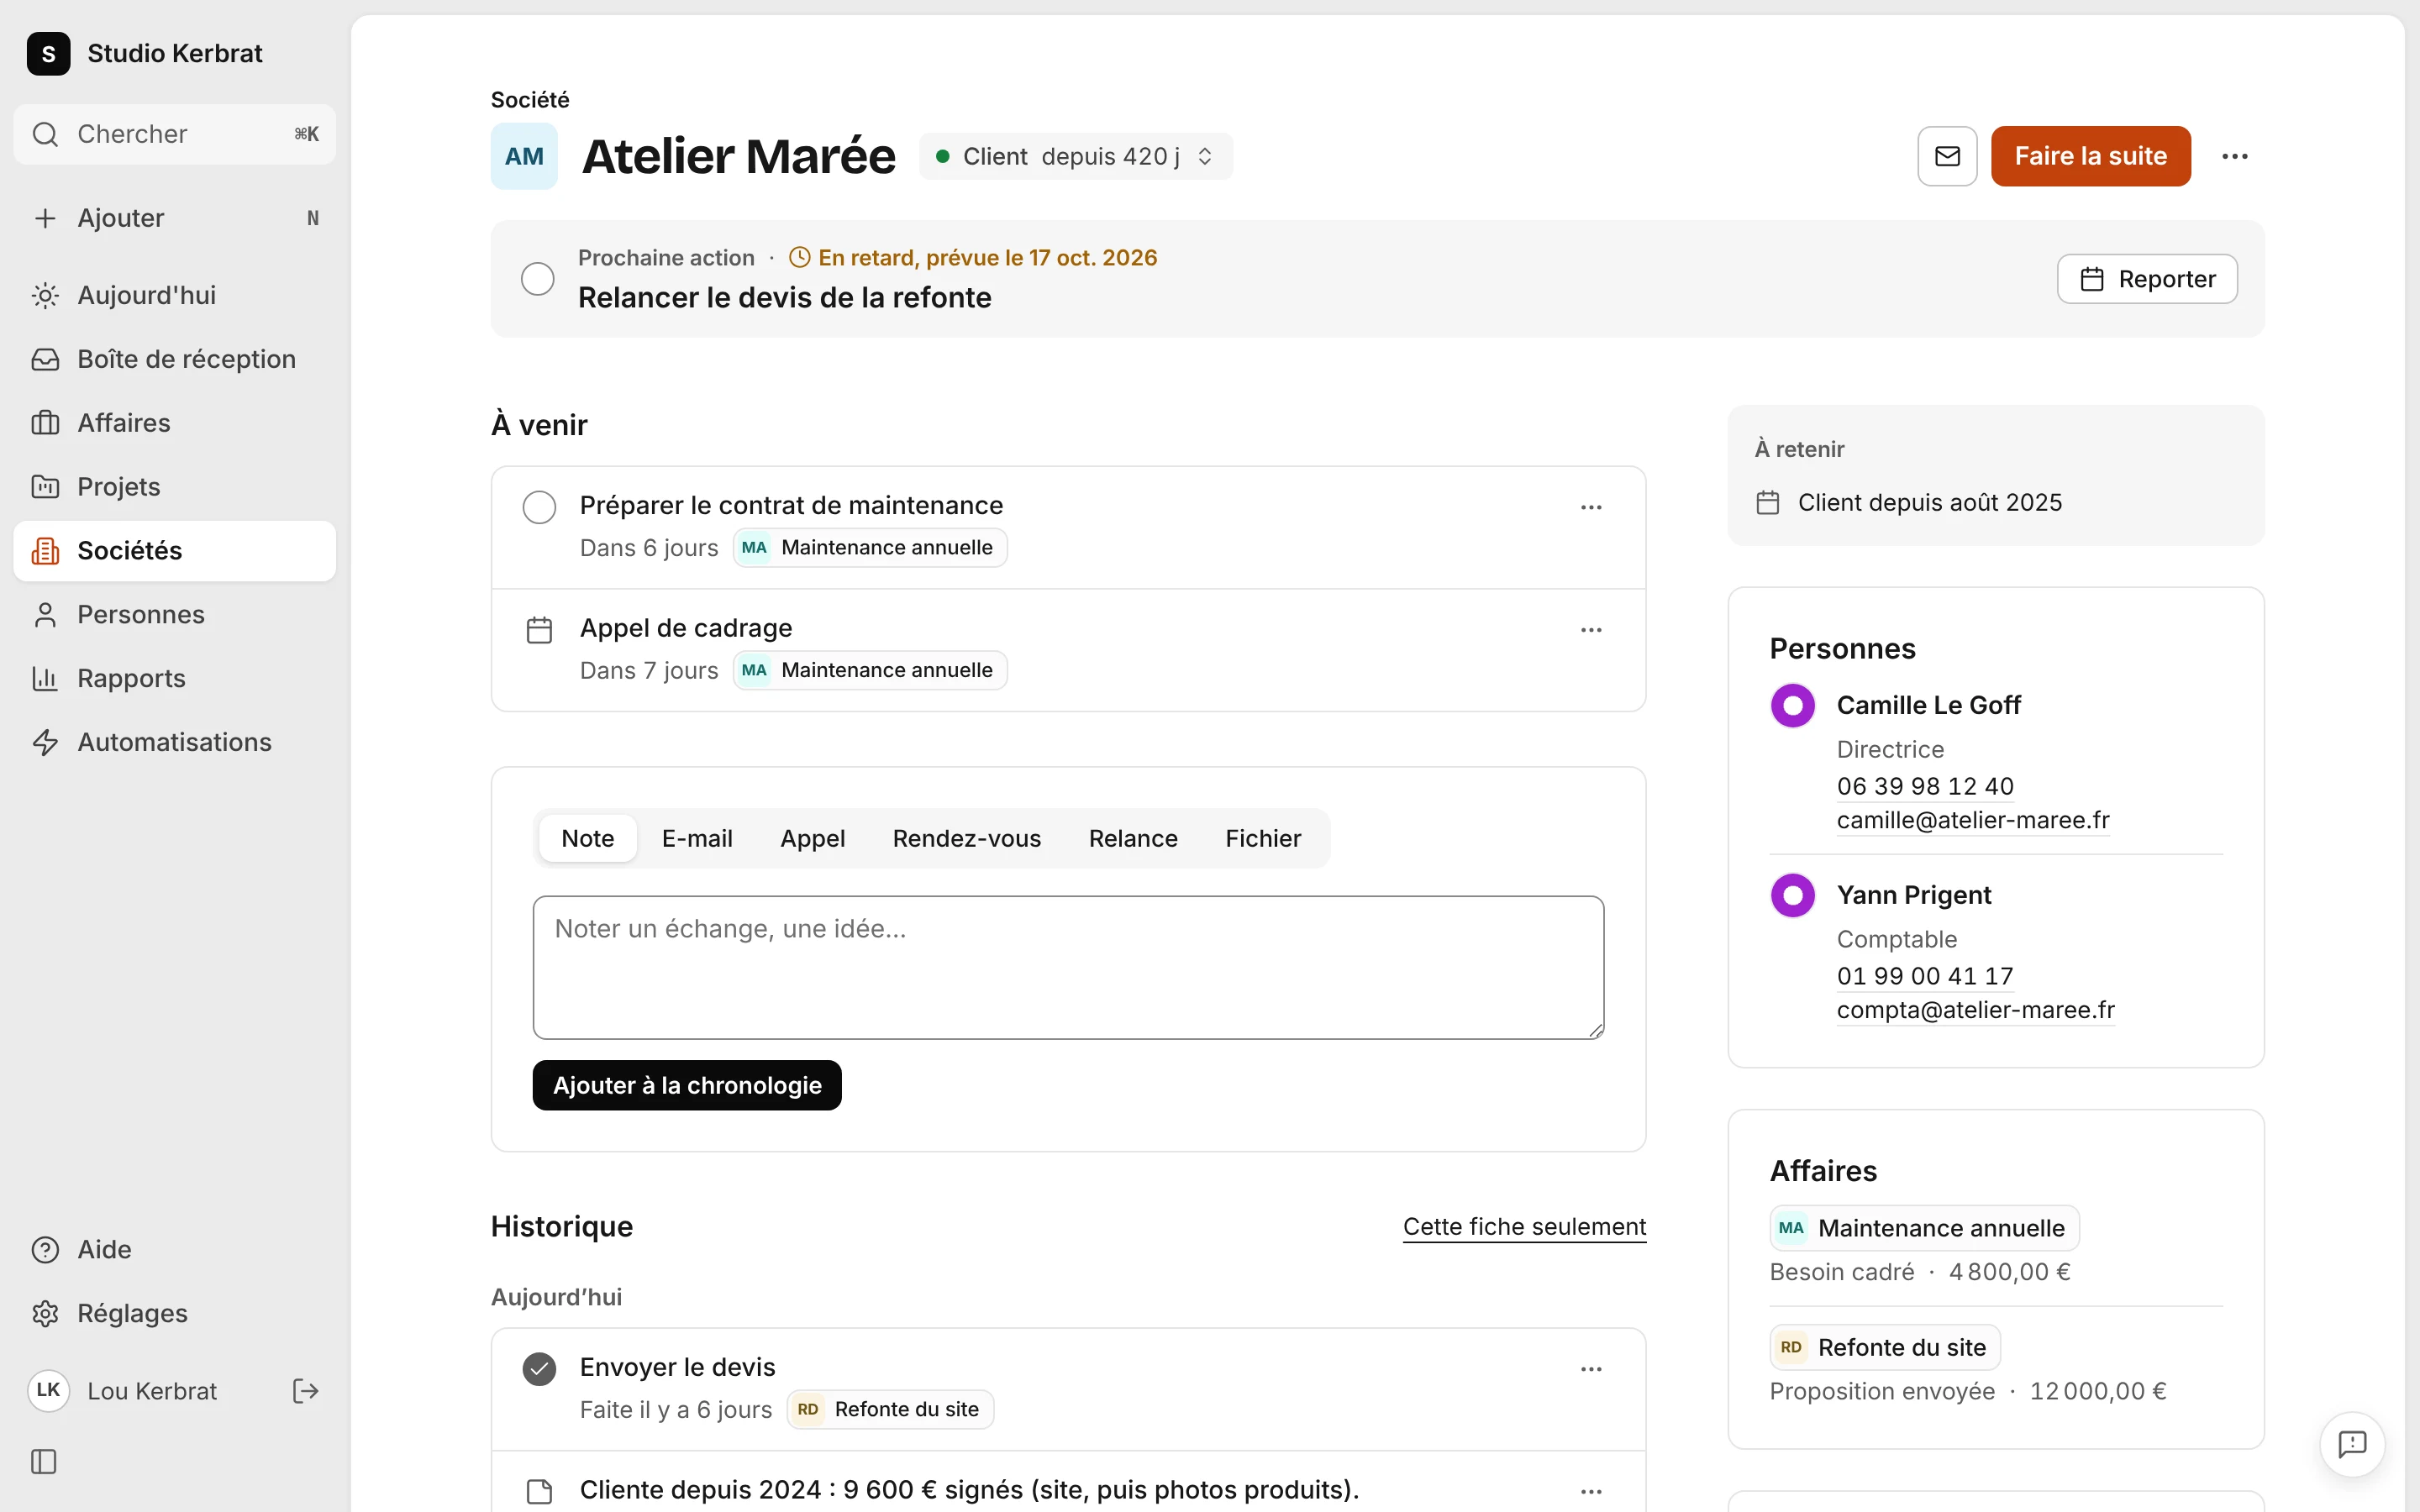Open Rapports in the sidebar
This screenshot has height=1512, width=2420.
tap(175, 678)
